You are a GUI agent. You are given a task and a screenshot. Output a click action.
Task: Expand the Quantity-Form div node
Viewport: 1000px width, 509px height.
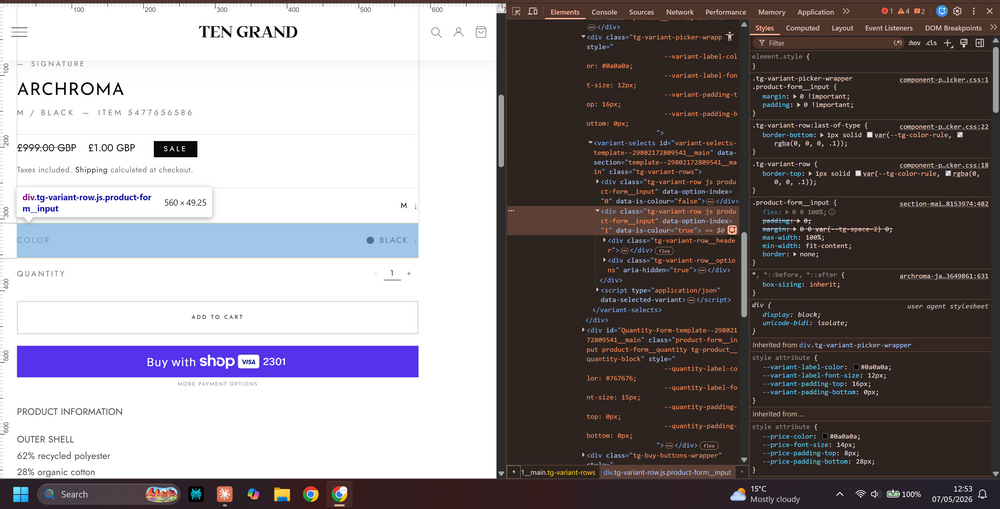[583, 330]
